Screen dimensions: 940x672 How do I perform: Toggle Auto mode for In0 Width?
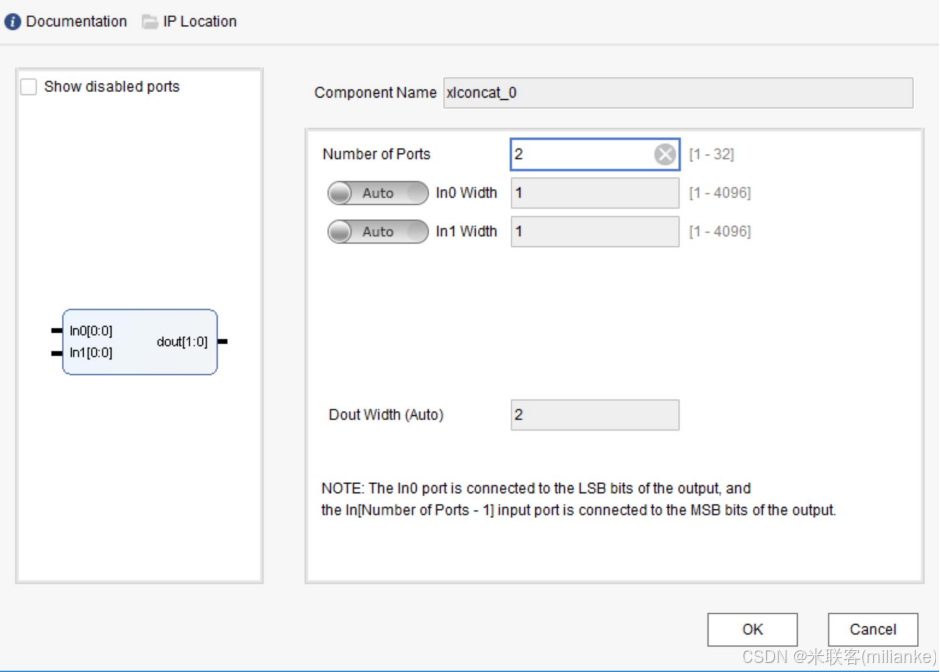[378, 192]
